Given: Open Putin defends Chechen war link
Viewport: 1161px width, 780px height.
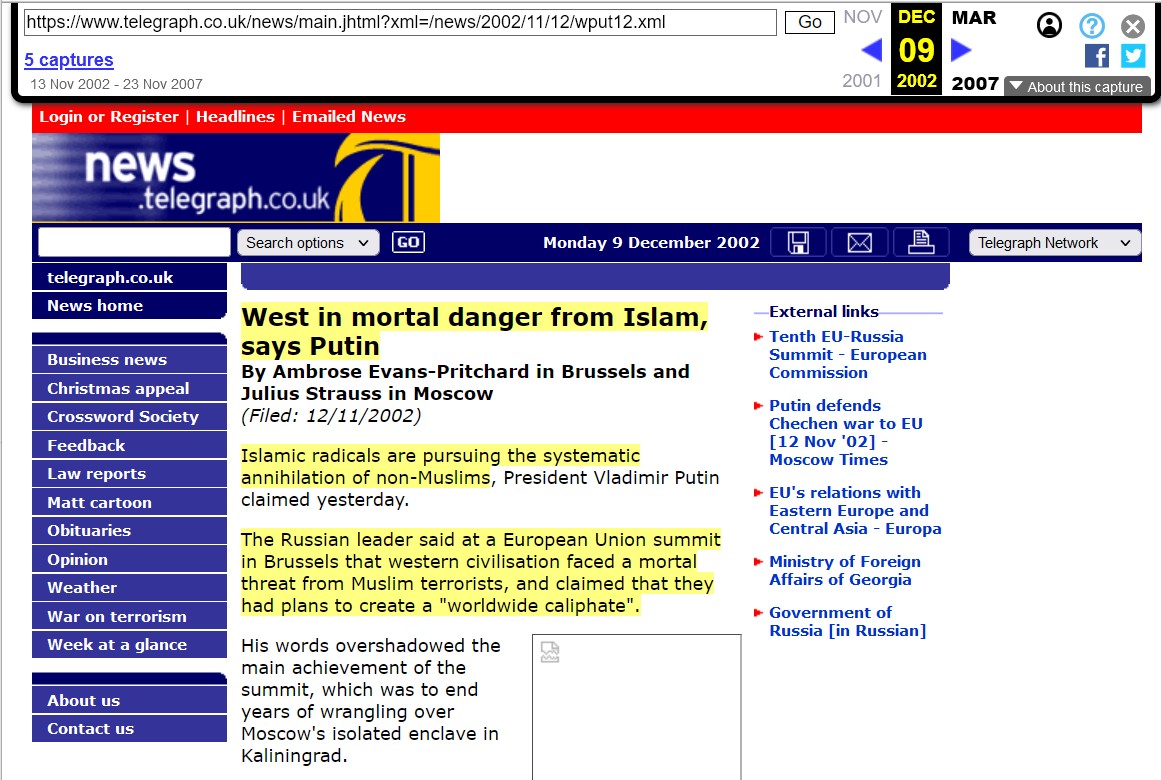Looking at the screenshot, I should pos(845,433).
